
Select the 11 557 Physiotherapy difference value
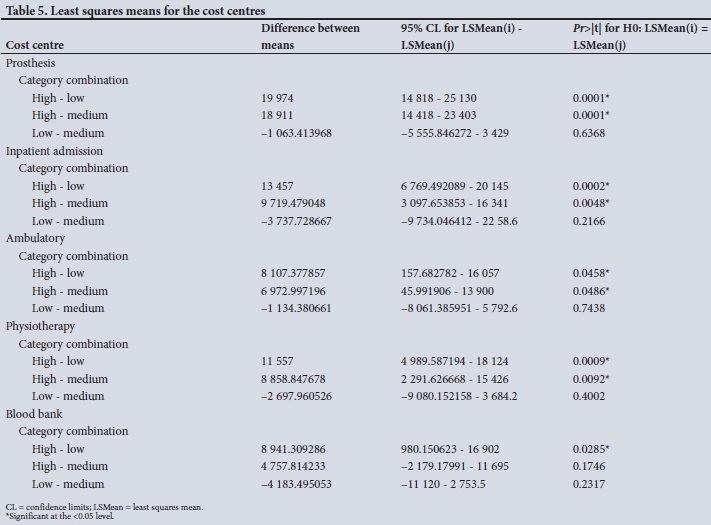[280, 361]
